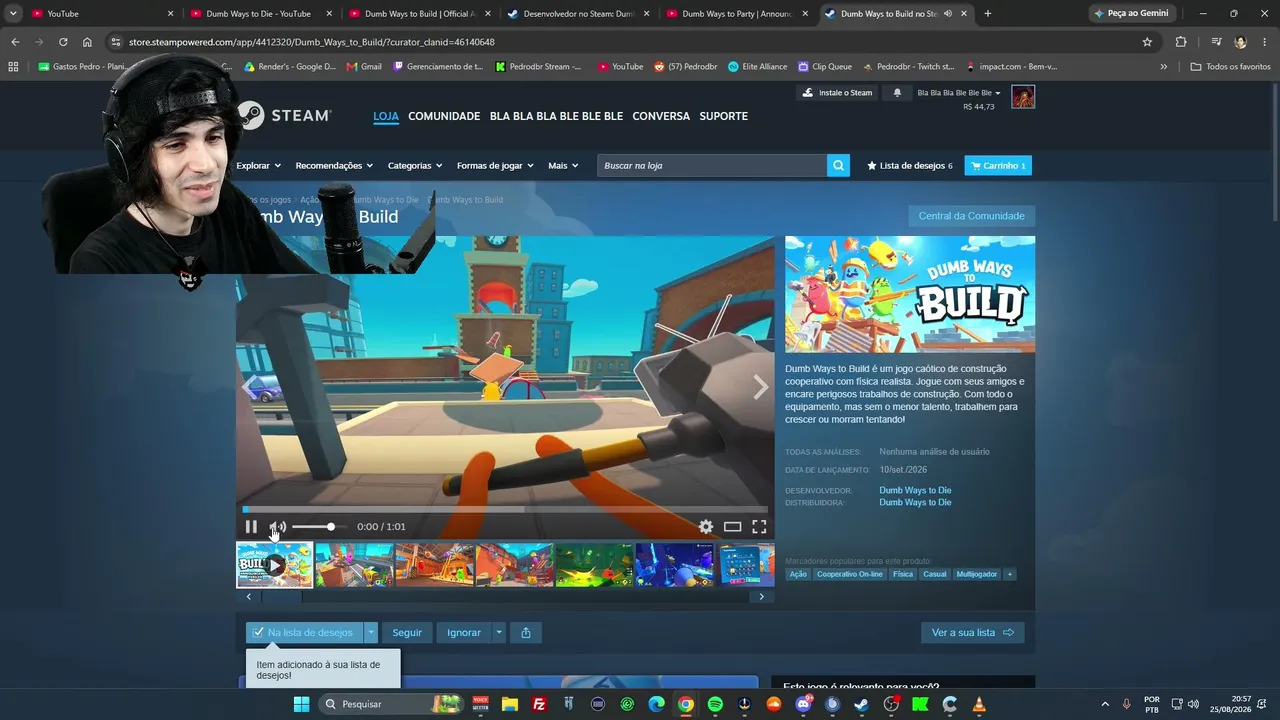Viewport: 1280px width, 720px height.
Task: Open SoundCloud from the taskbar
Action: pos(773,704)
